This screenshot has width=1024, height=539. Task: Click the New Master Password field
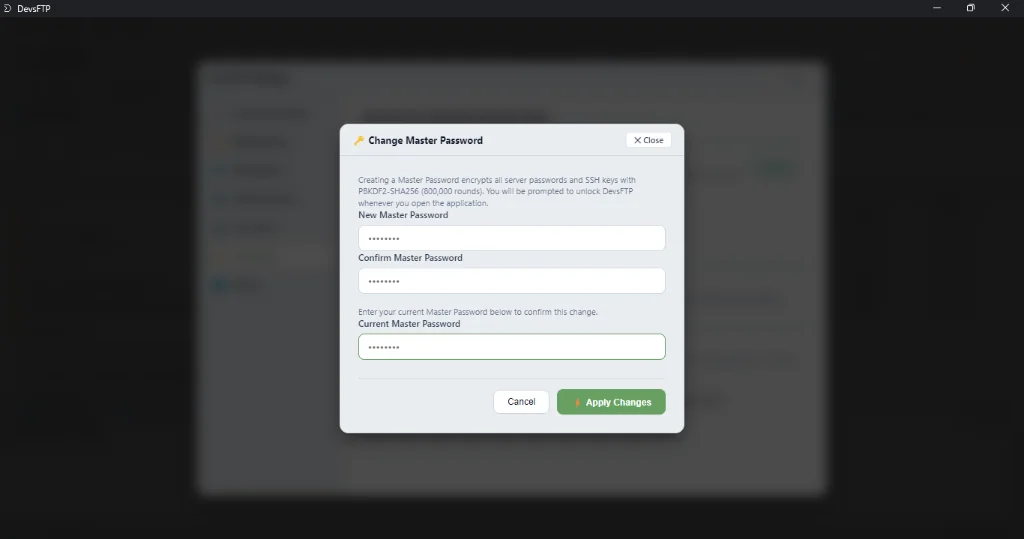(x=511, y=238)
